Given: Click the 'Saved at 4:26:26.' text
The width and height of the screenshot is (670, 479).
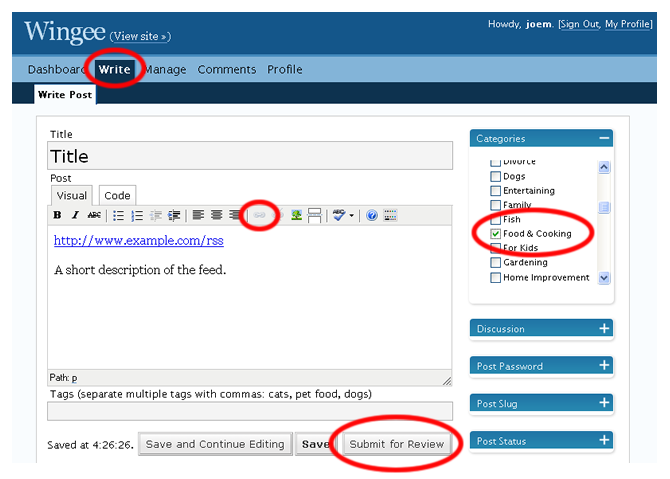Looking at the screenshot, I should coord(90,445).
